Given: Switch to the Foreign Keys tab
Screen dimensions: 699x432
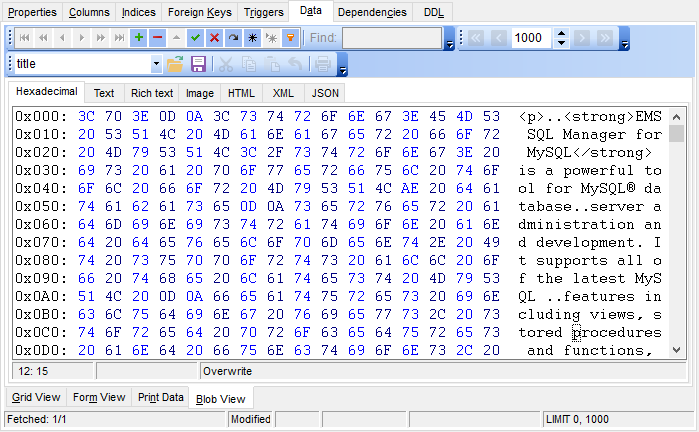Looking at the screenshot, I should coord(200,12).
